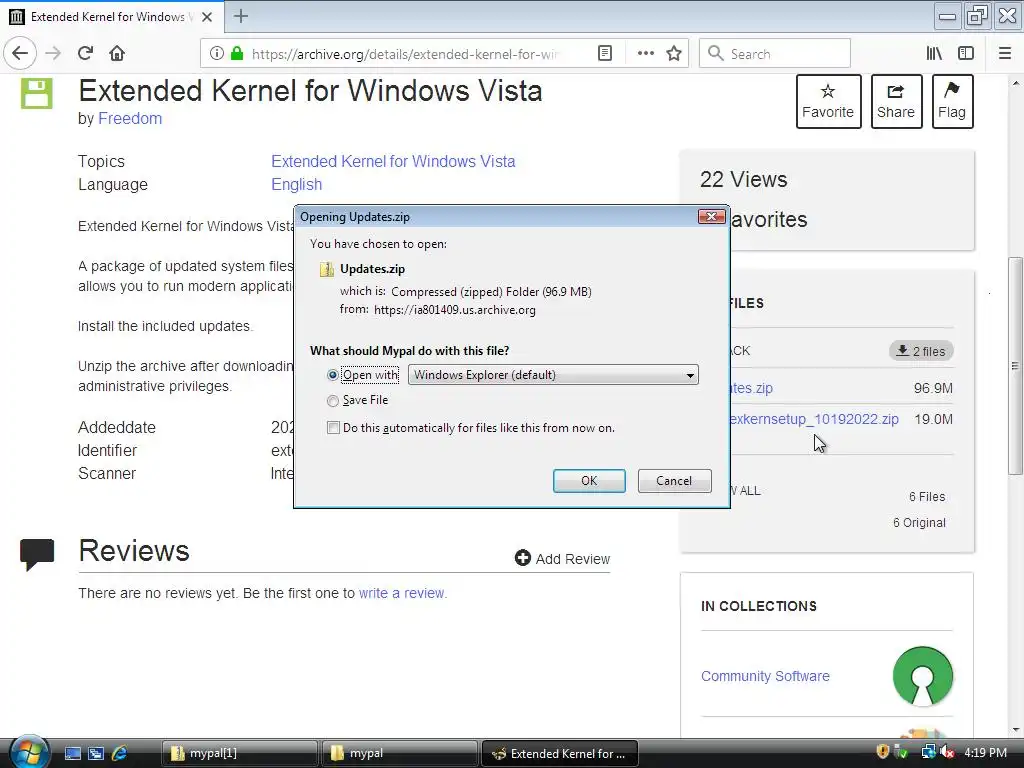Reload the current page
This screenshot has height=768, width=1024.
coord(85,53)
